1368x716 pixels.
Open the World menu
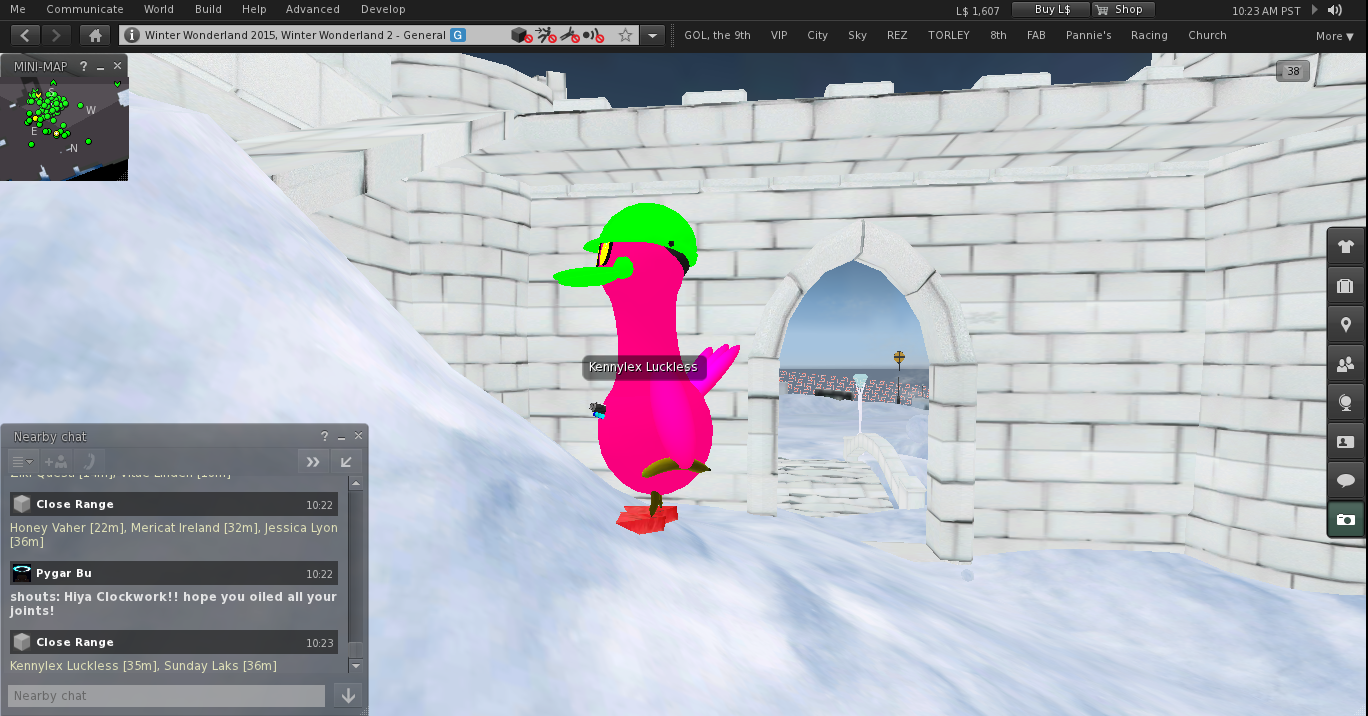[159, 9]
